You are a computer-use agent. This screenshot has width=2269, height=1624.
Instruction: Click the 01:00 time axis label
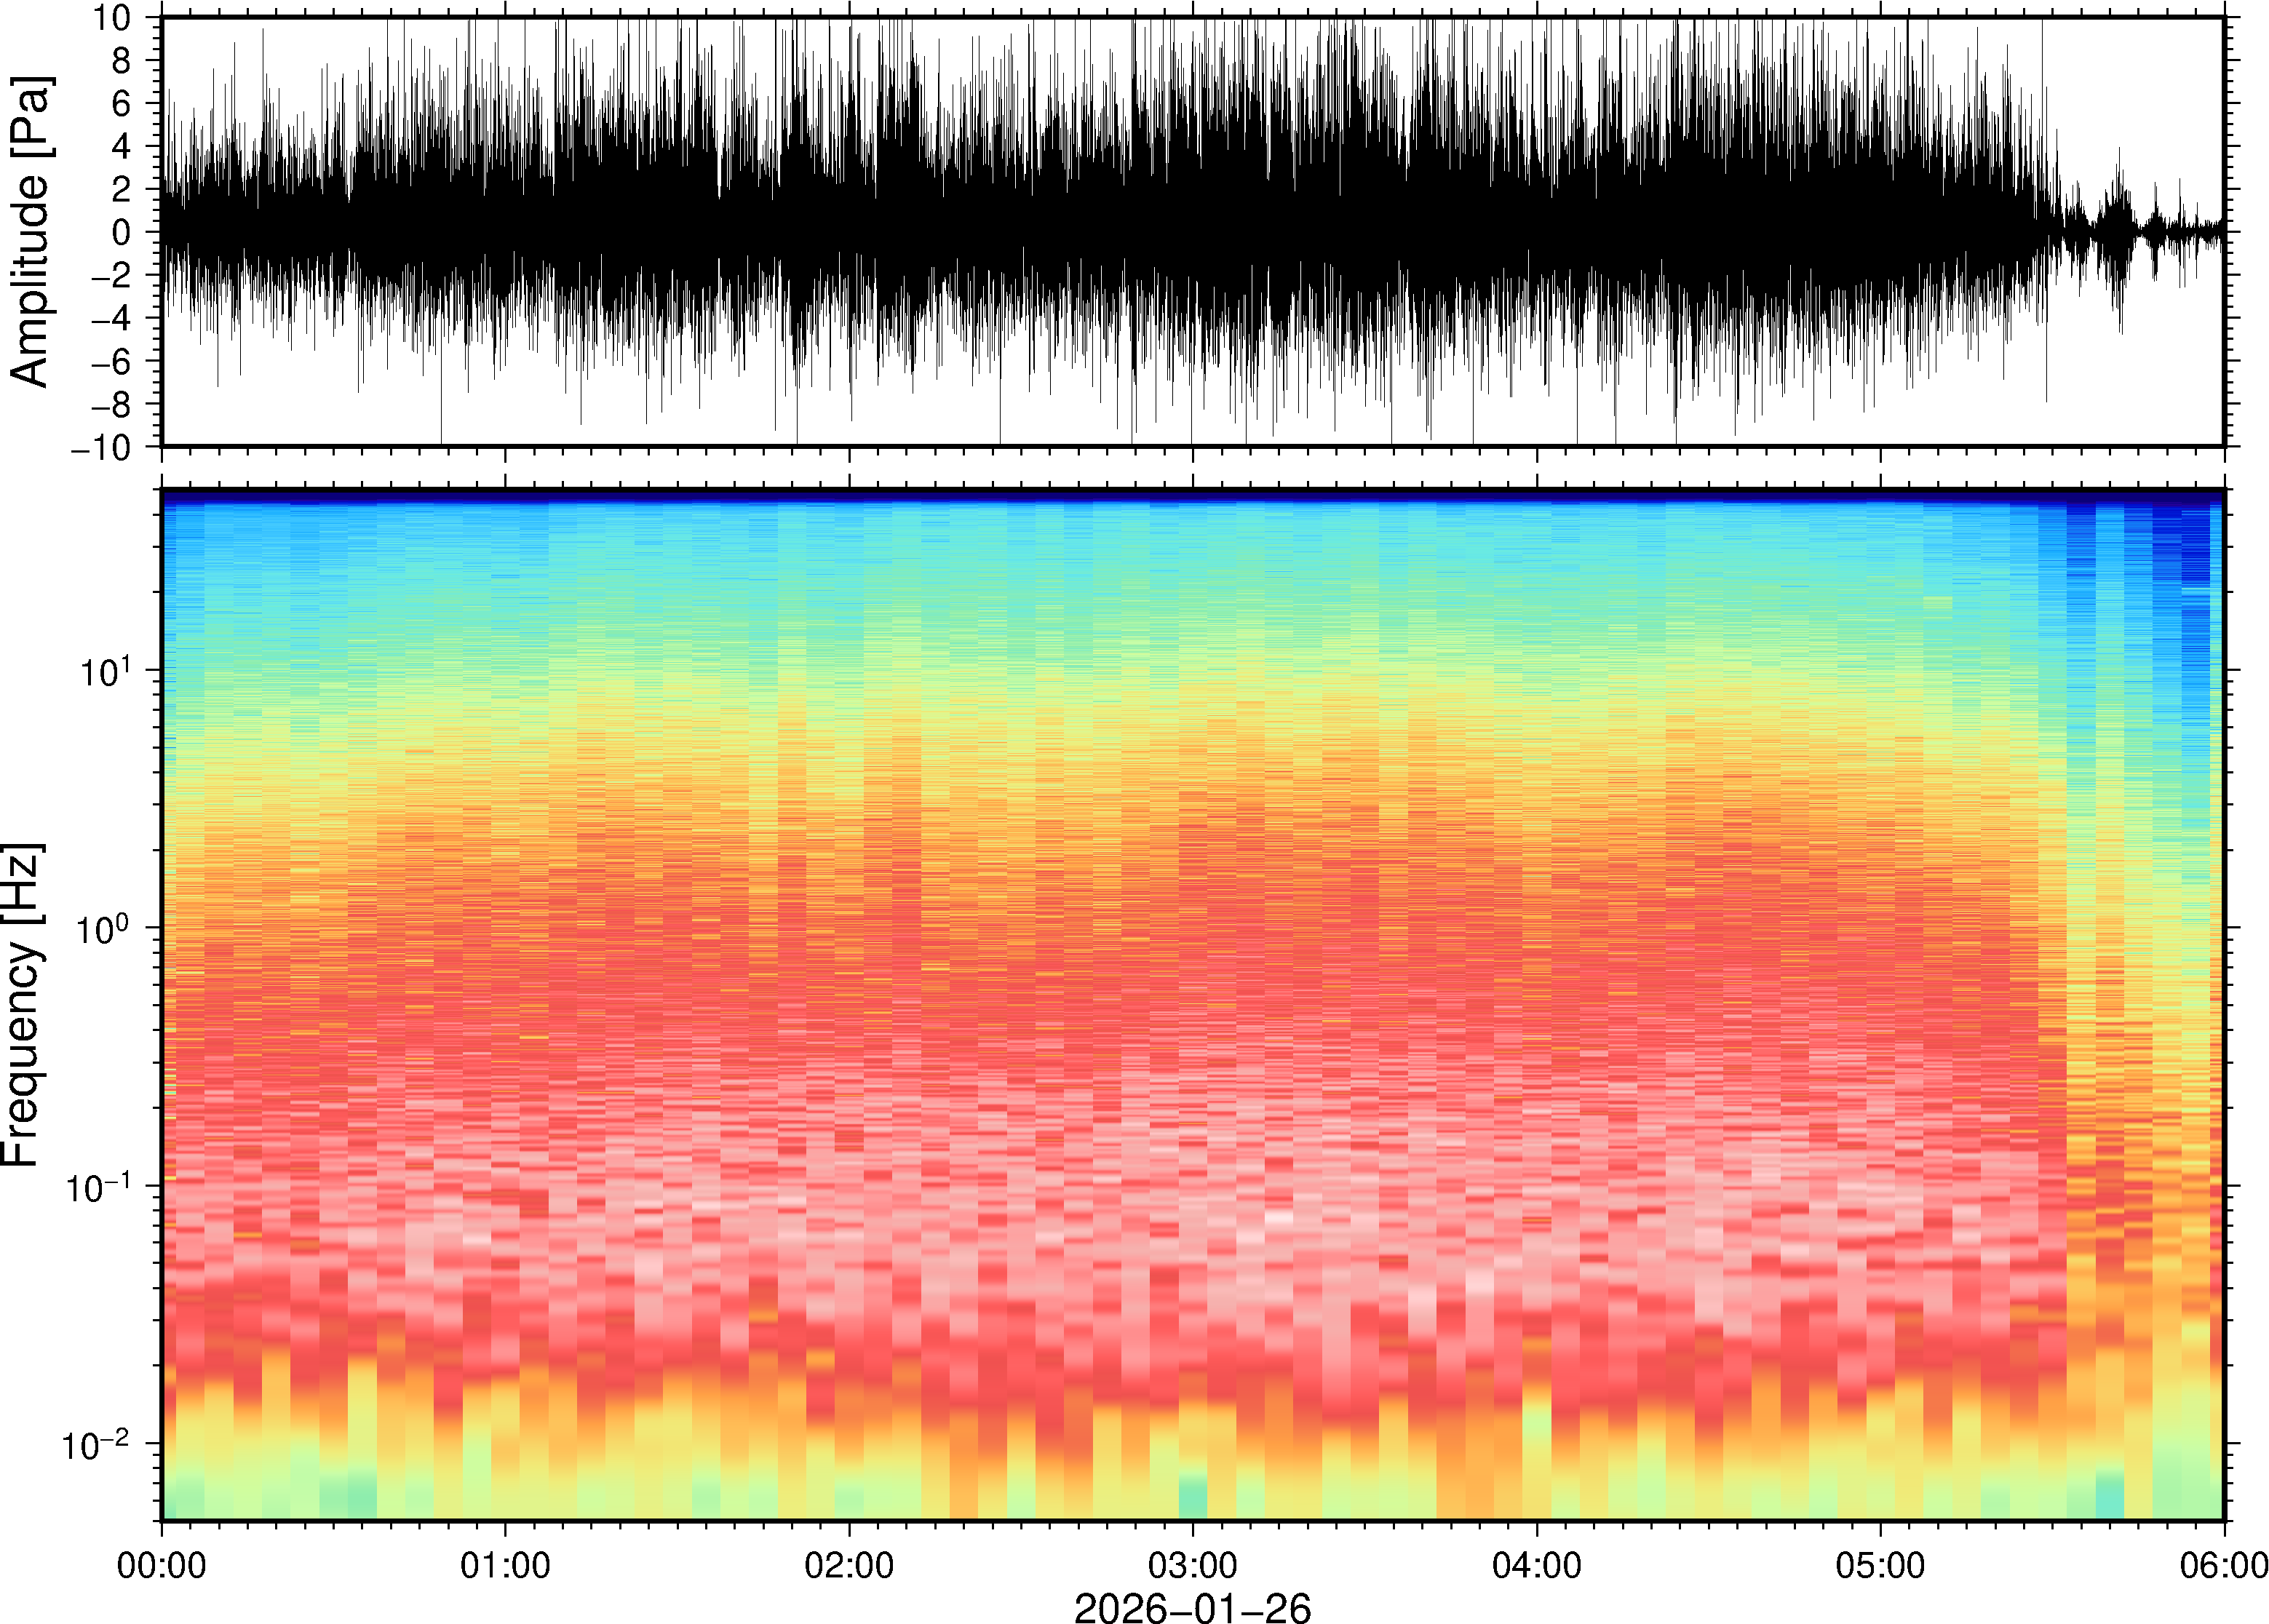coord(505,1565)
